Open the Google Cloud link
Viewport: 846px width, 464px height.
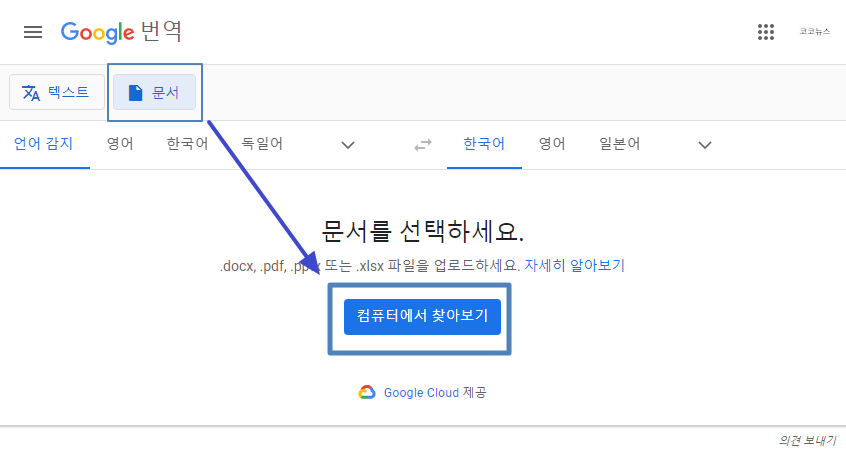coord(421,393)
